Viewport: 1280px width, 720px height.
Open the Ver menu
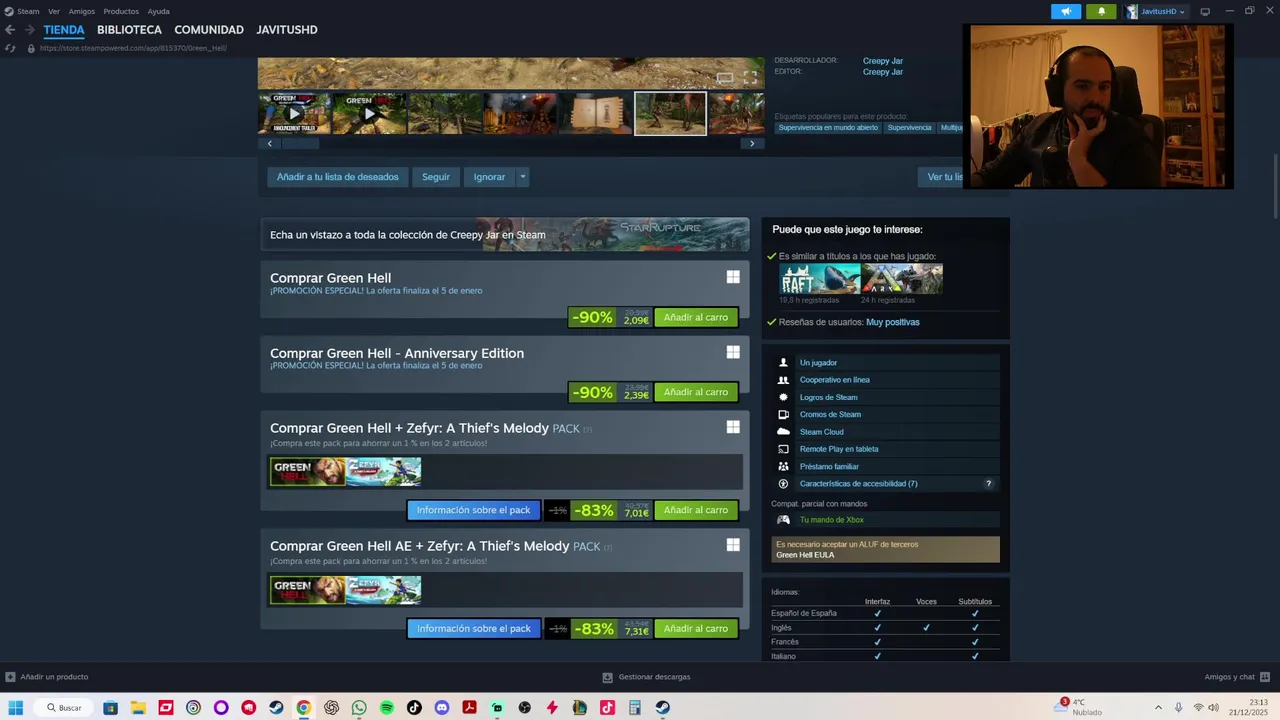54,11
